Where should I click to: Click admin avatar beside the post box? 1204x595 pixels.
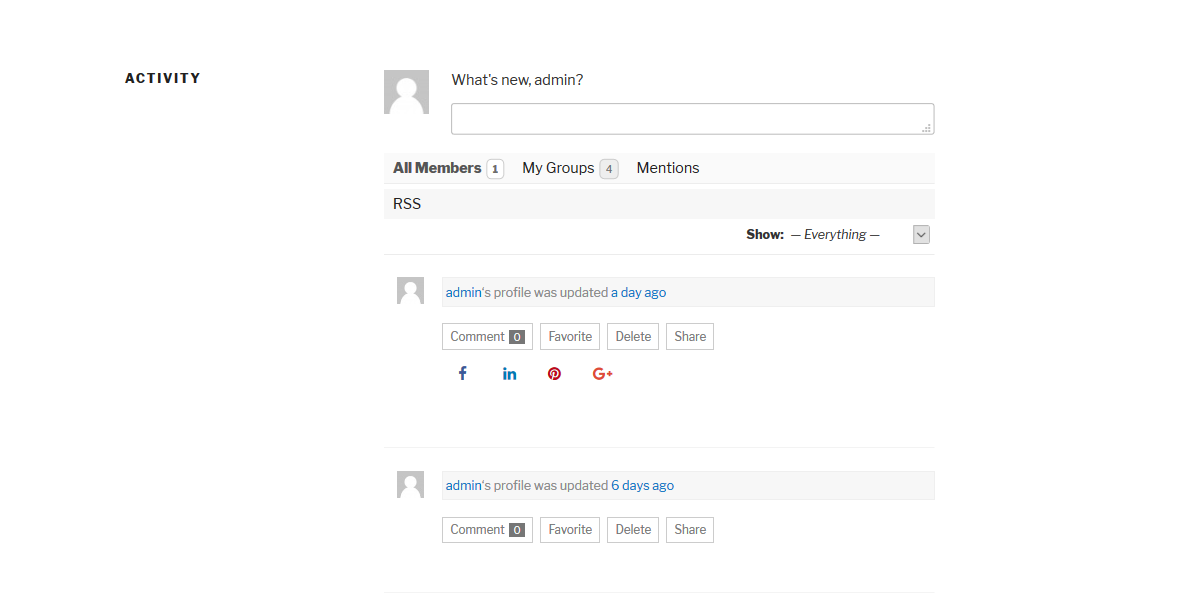pyautogui.click(x=406, y=92)
